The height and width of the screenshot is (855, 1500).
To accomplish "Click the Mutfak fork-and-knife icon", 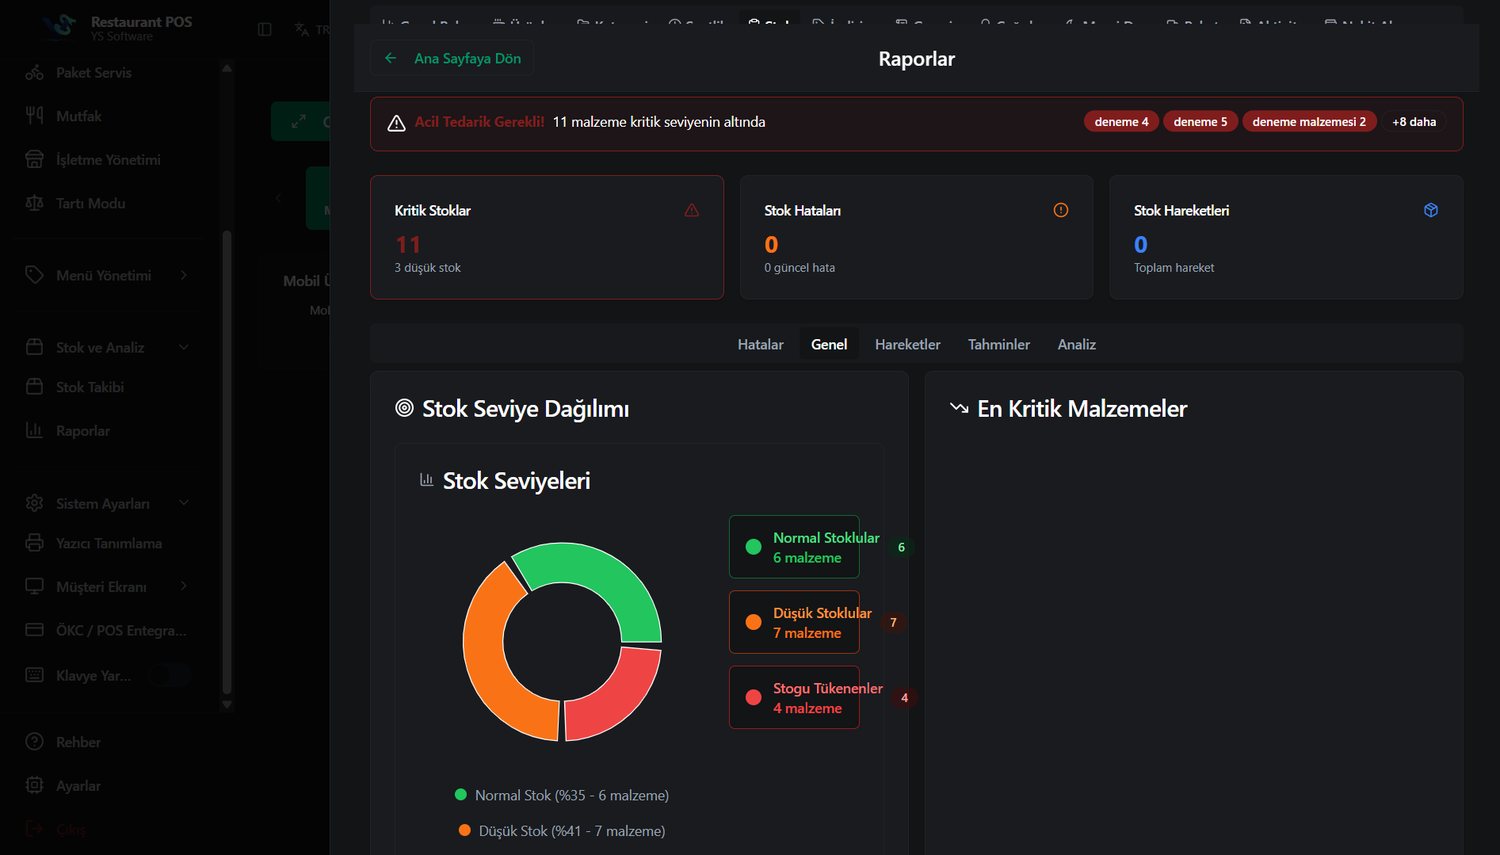I will 34,116.
